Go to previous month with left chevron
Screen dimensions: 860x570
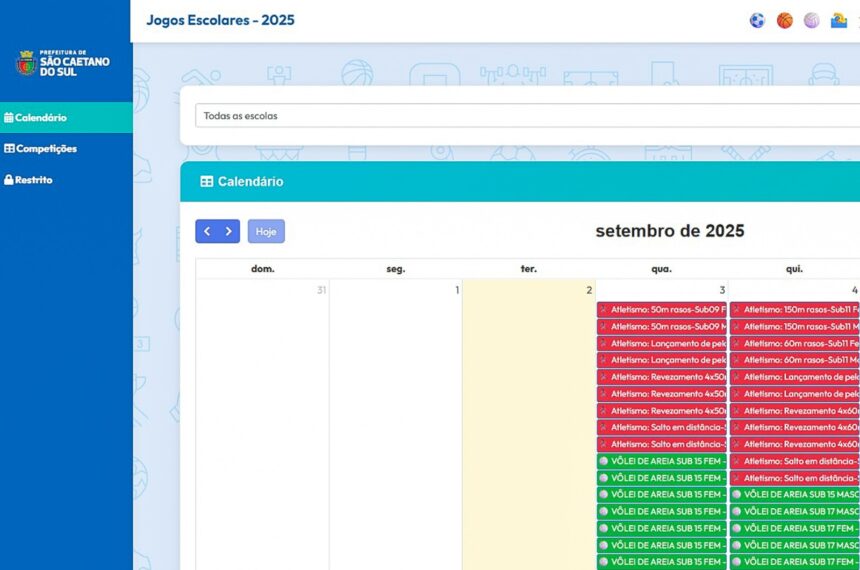pyautogui.click(x=207, y=231)
